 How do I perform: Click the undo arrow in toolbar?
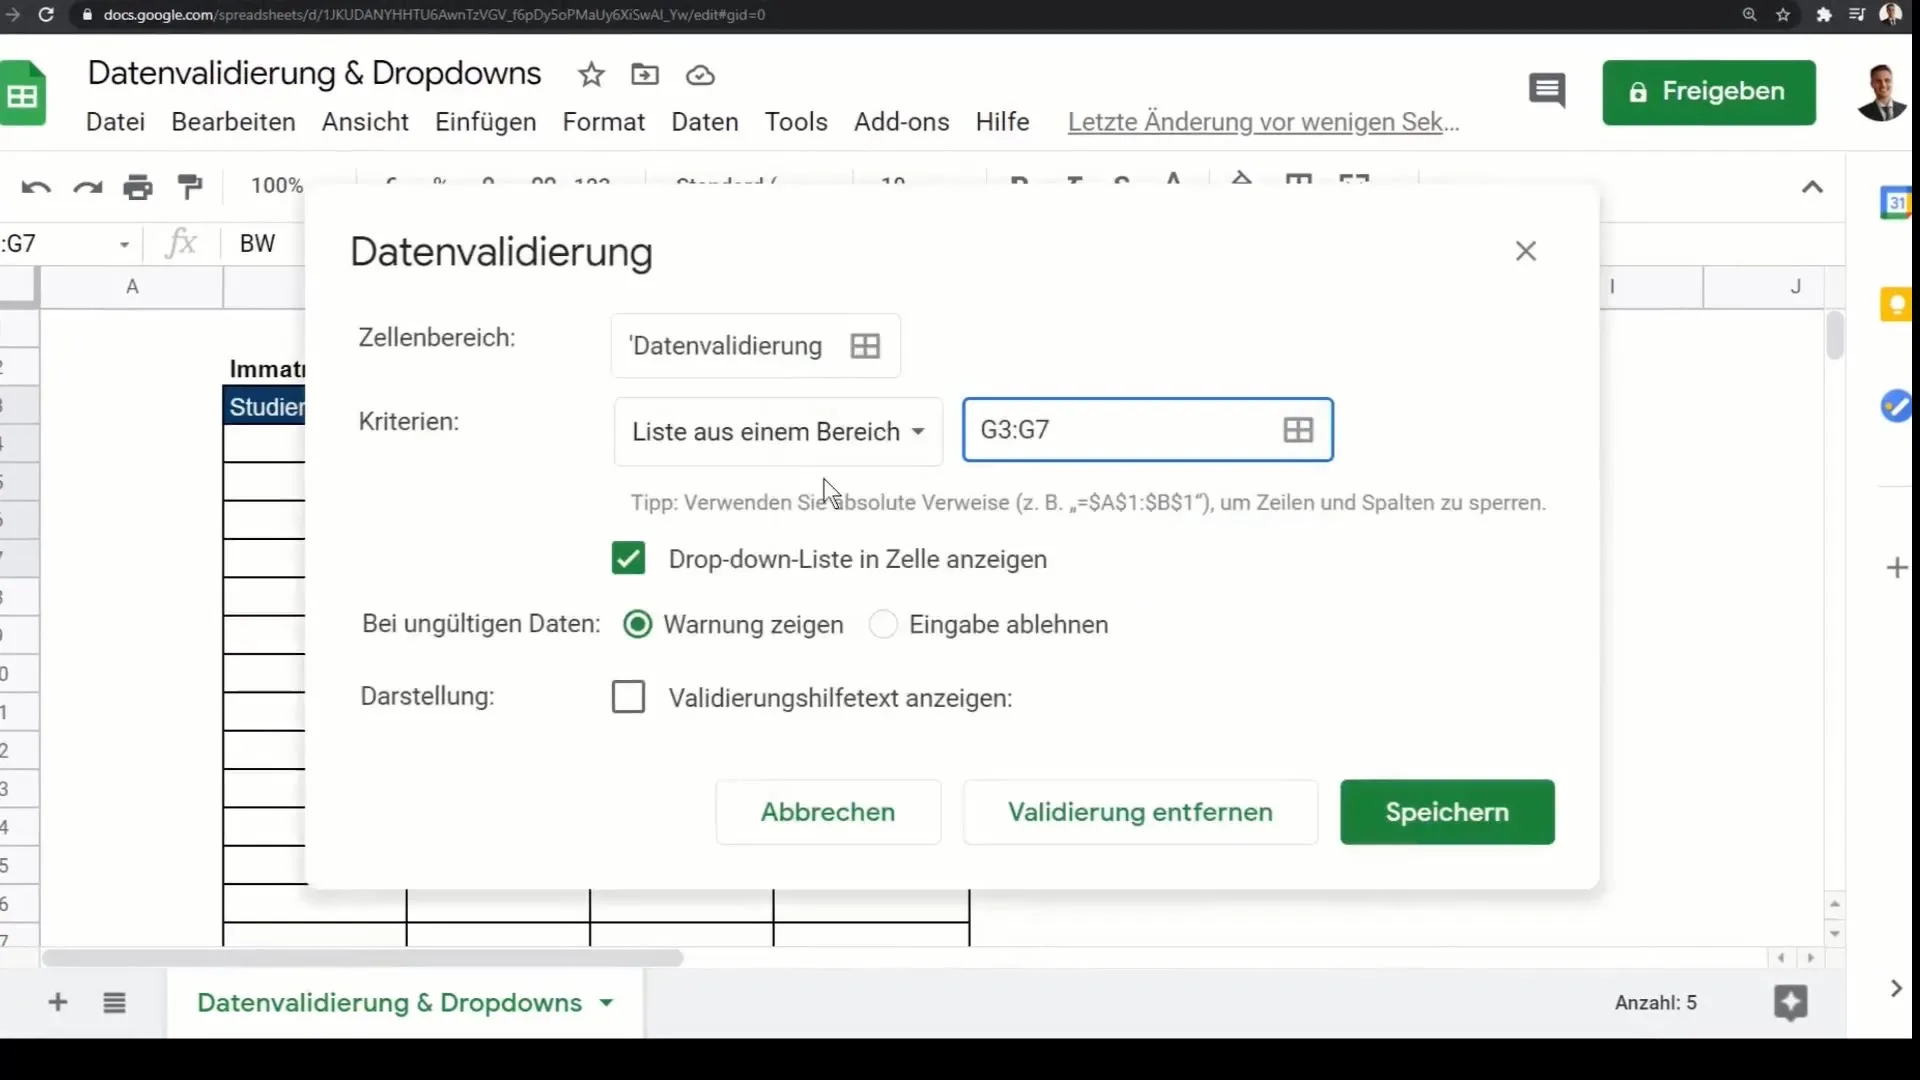point(36,187)
